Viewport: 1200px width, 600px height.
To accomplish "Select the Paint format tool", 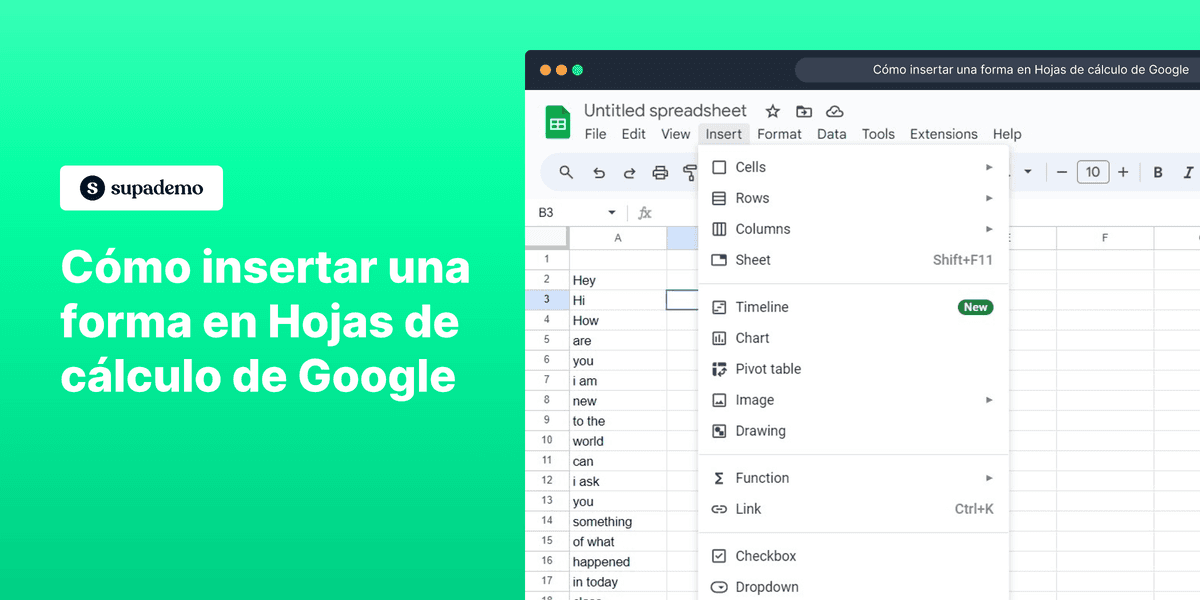I will [x=690, y=172].
